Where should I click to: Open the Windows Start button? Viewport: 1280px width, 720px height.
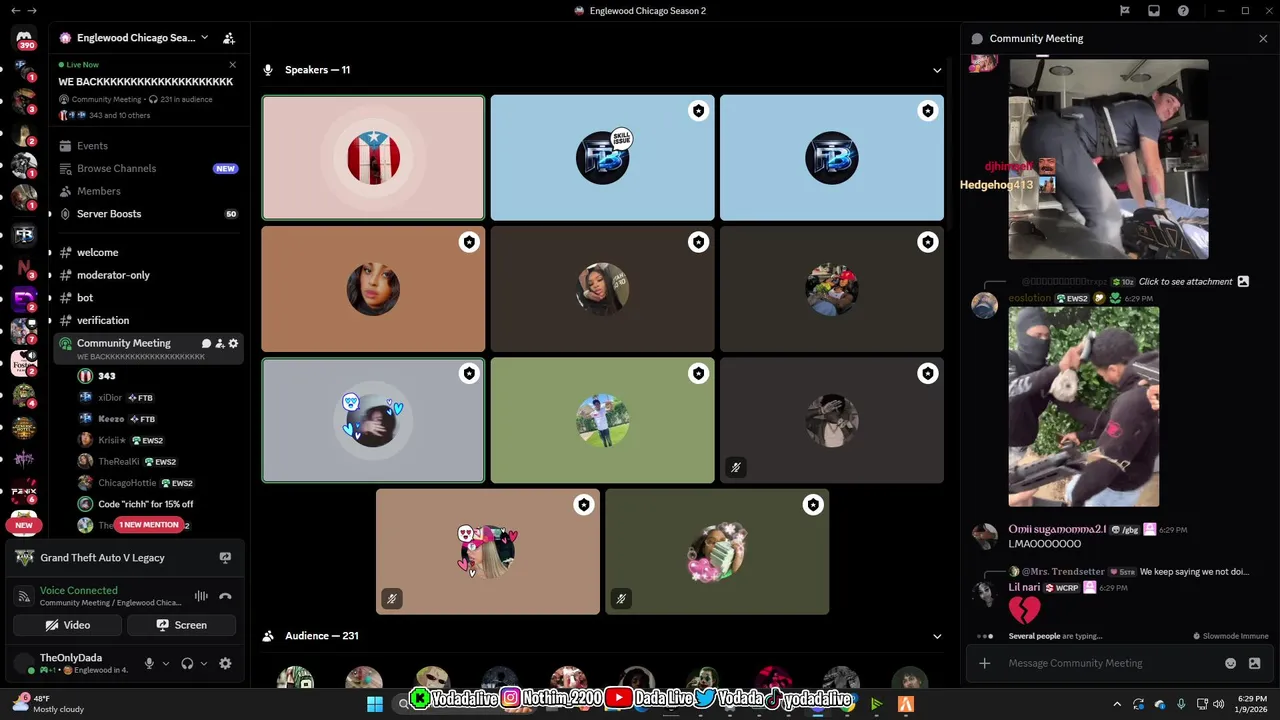375,704
